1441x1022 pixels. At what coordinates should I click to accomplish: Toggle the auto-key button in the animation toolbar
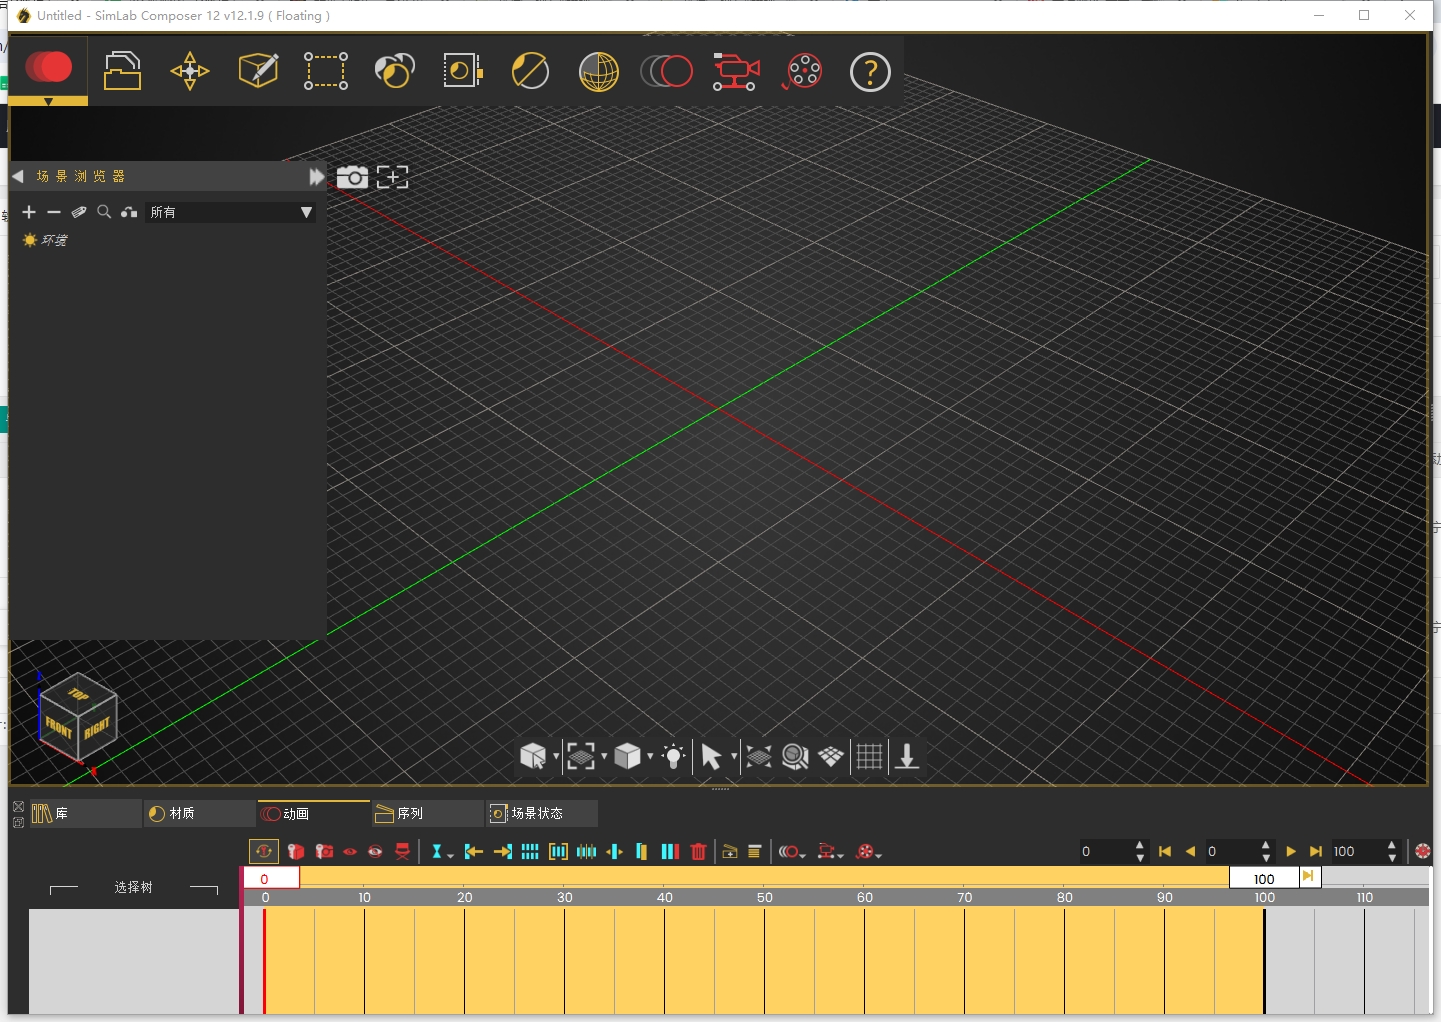coord(264,852)
